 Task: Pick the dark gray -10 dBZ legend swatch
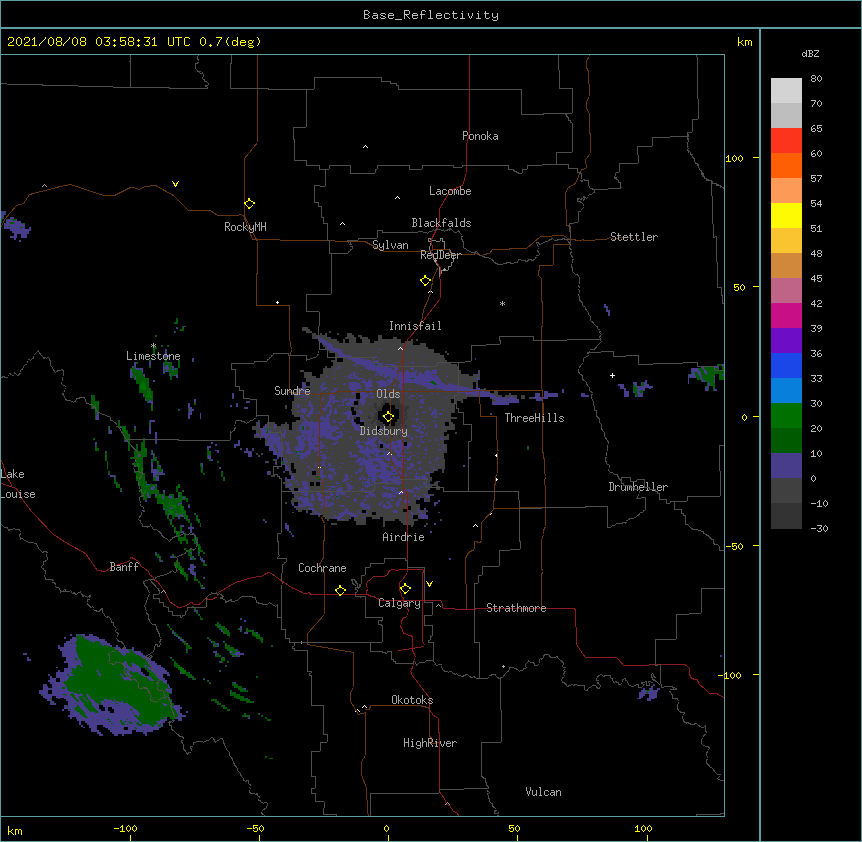(x=786, y=516)
